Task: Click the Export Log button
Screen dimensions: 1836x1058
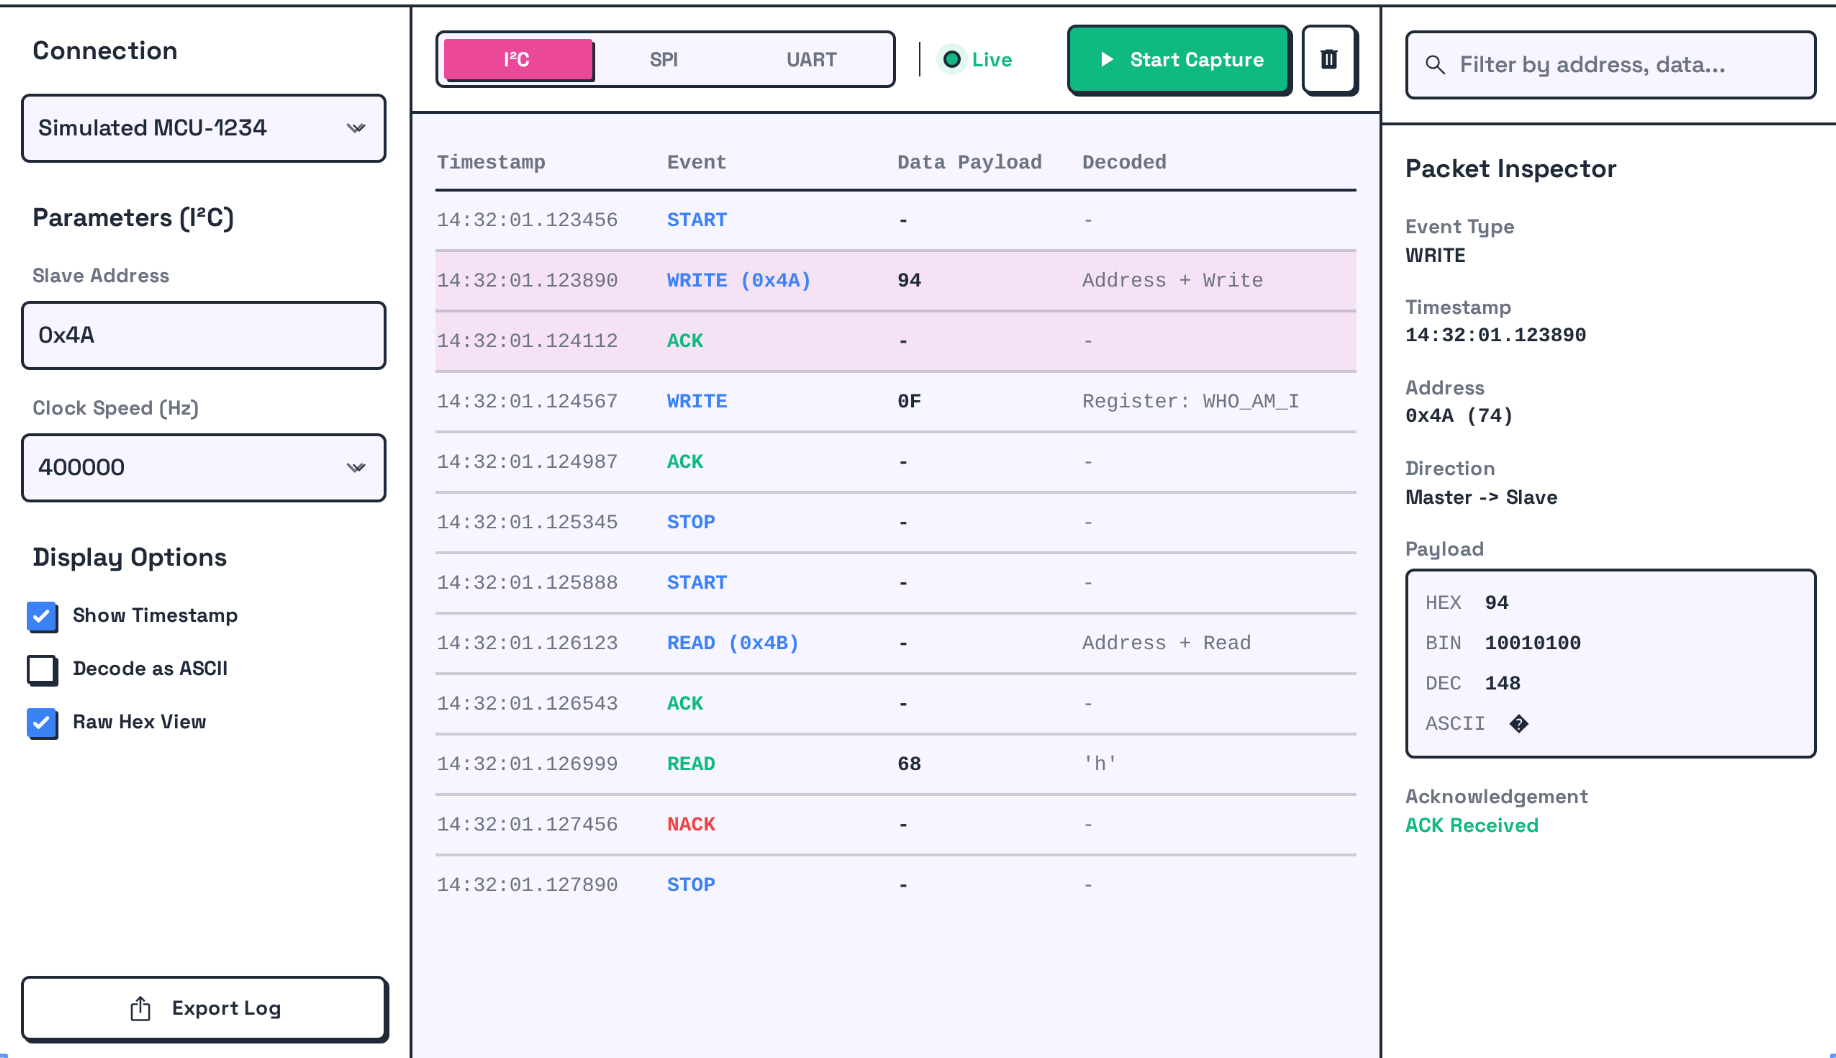Action: [204, 1009]
